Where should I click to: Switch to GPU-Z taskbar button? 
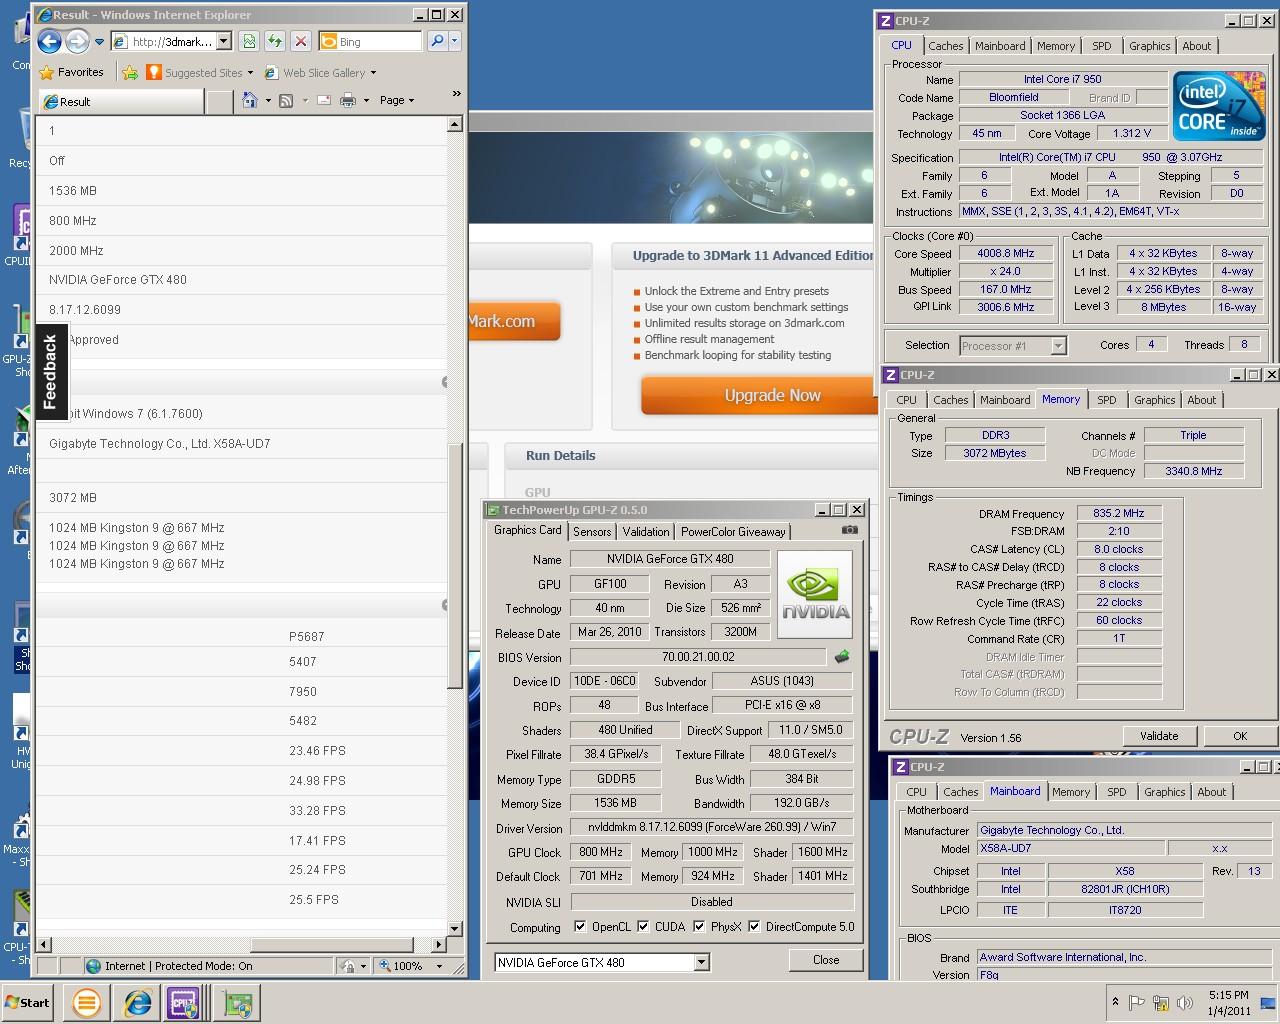[x=238, y=1003]
